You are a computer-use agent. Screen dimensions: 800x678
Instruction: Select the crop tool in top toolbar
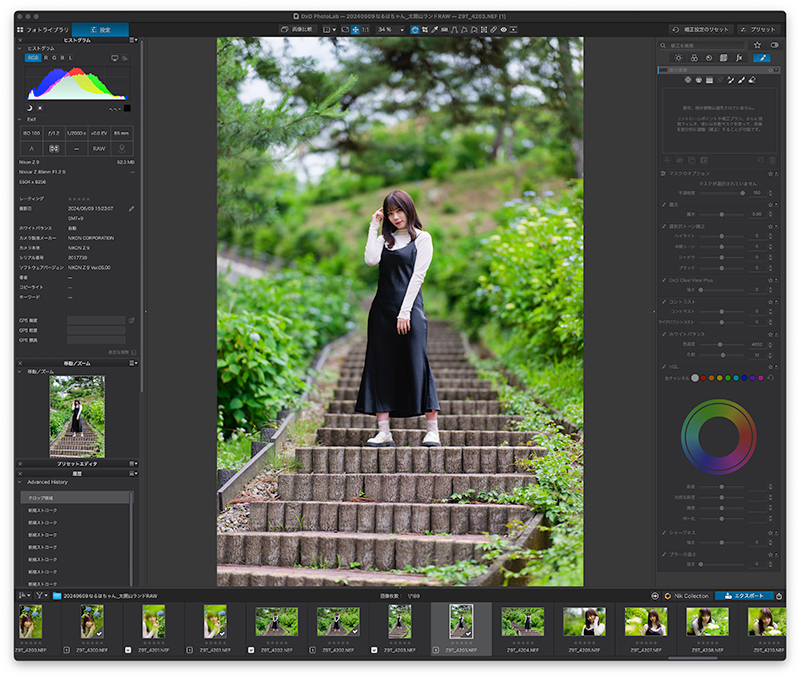click(424, 30)
